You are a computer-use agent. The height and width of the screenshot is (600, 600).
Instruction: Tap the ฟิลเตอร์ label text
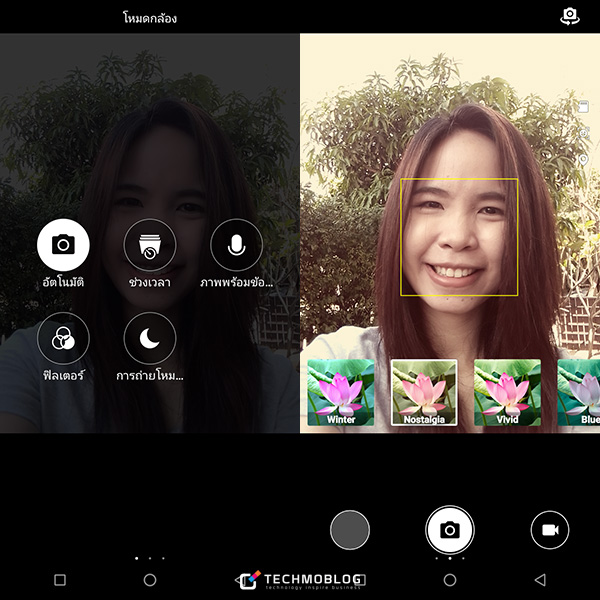pos(63,375)
